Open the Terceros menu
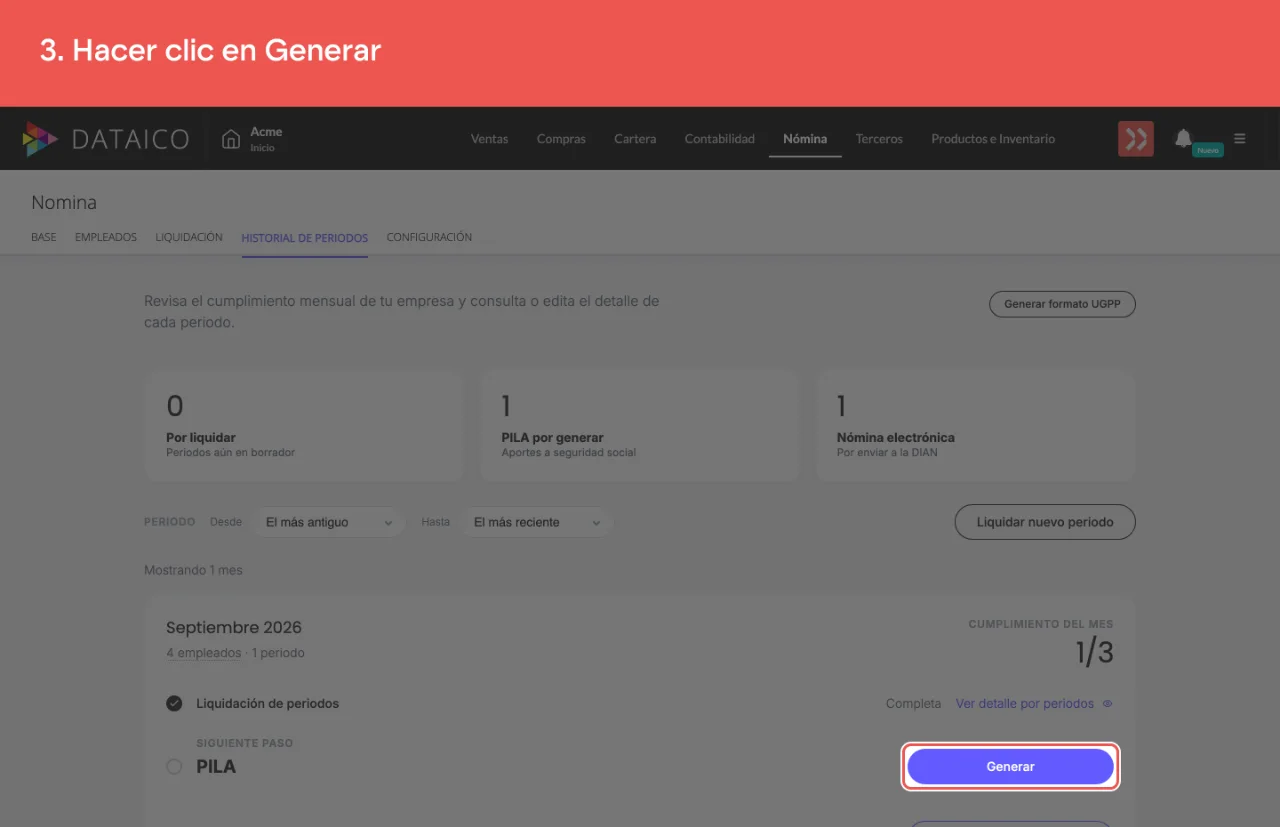The width and height of the screenshot is (1280, 827). pyautogui.click(x=879, y=139)
